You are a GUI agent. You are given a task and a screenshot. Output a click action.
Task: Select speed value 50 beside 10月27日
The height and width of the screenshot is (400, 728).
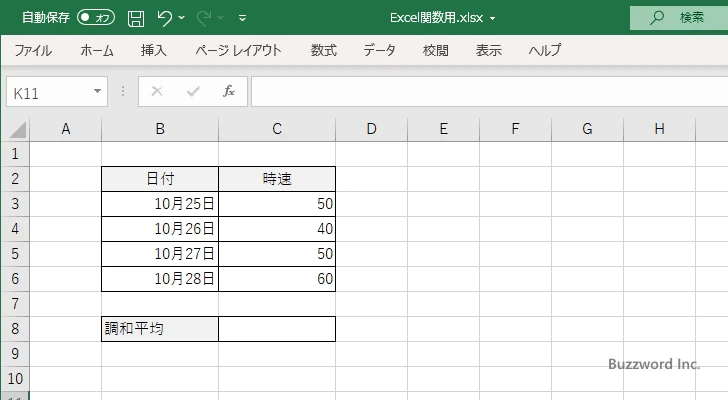click(277, 254)
